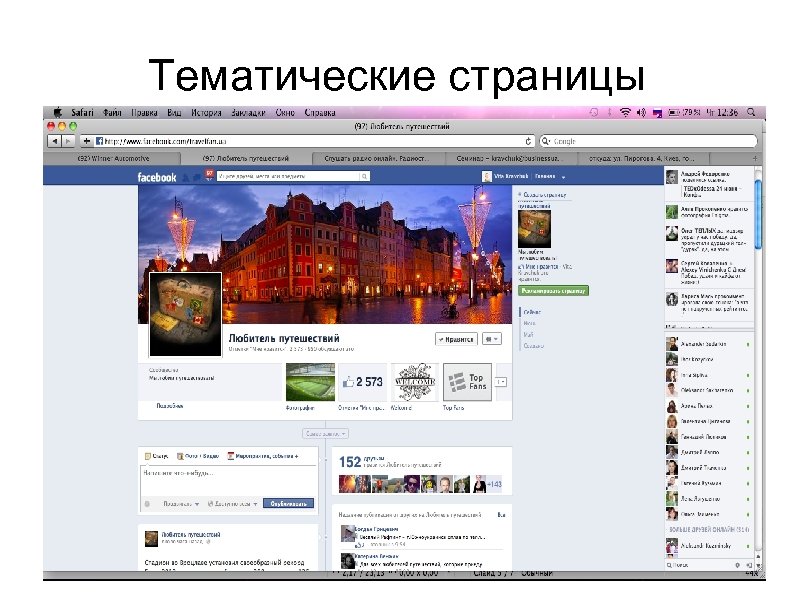
Task: Open the audience dropdown beside Опубликовать
Action: (233, 504)
